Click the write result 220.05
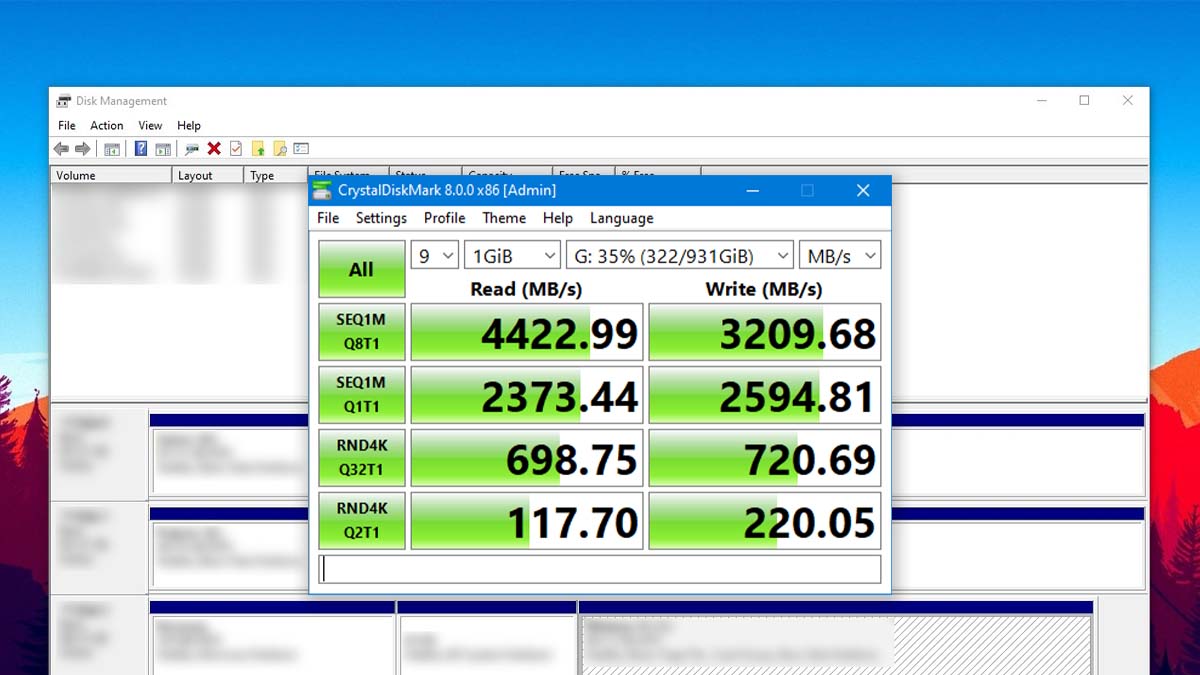Viewport: 1200px width, 675px height. [765, 520]
